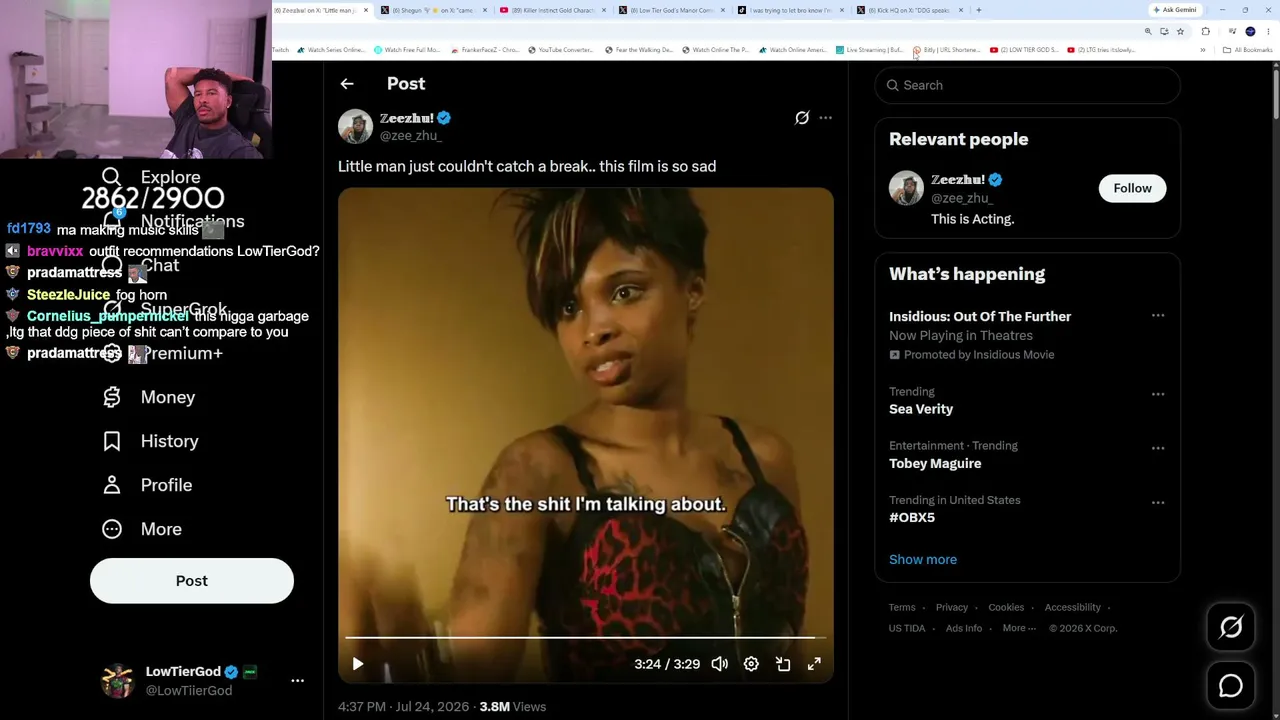The height and width of the screenshot is (720, 1280).
Task: Click the Money dollar icon
Action: tap(112, 397)
